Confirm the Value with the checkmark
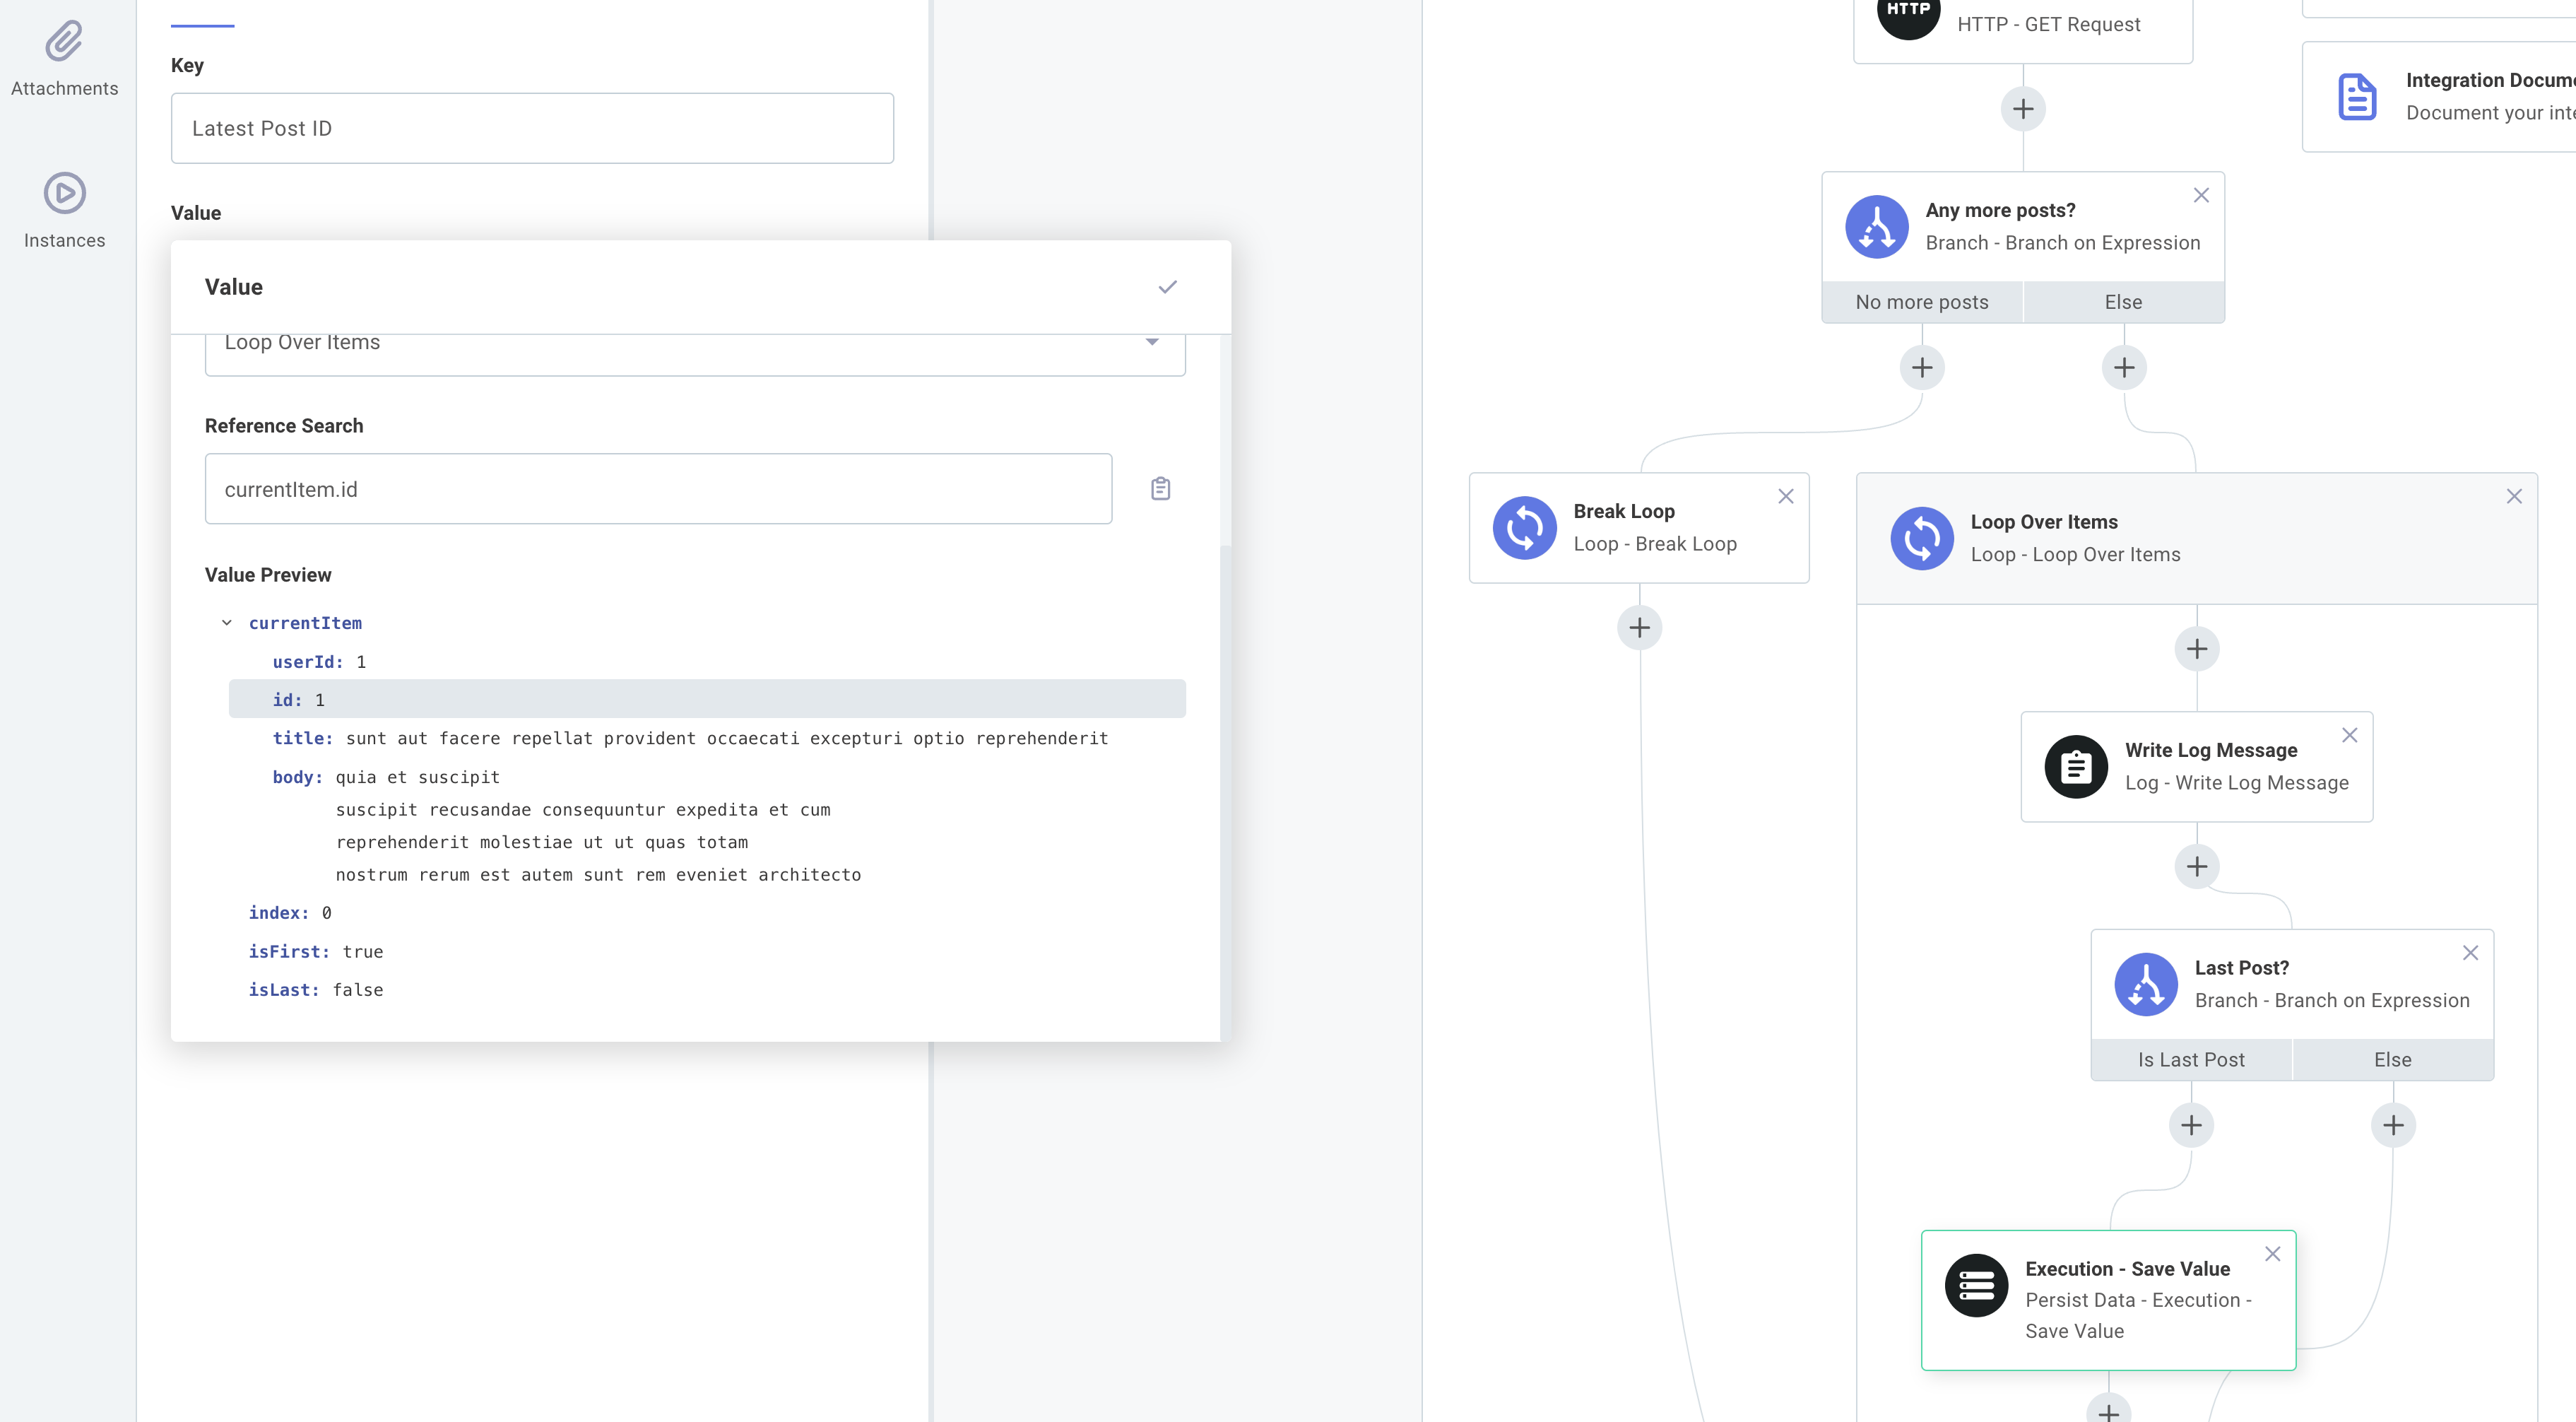2576x1422 pixels. pos(1168,287)
